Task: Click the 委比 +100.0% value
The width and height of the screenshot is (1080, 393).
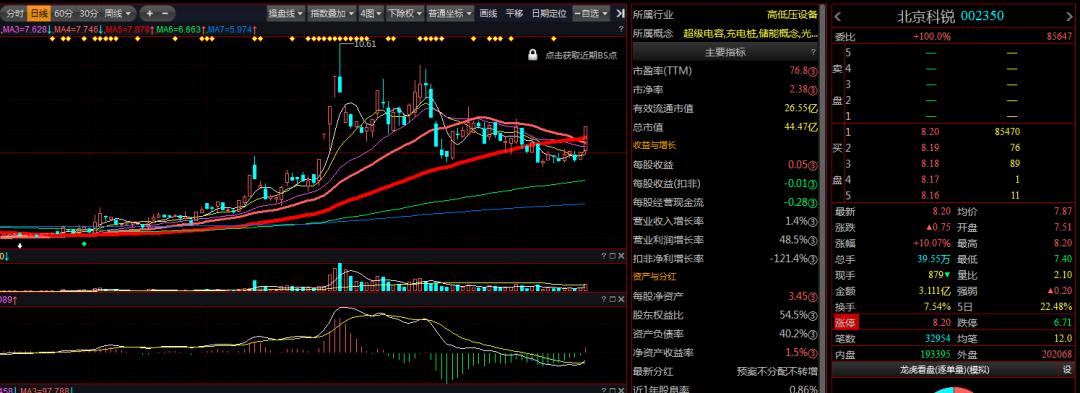Action: [x=931, y=36]
